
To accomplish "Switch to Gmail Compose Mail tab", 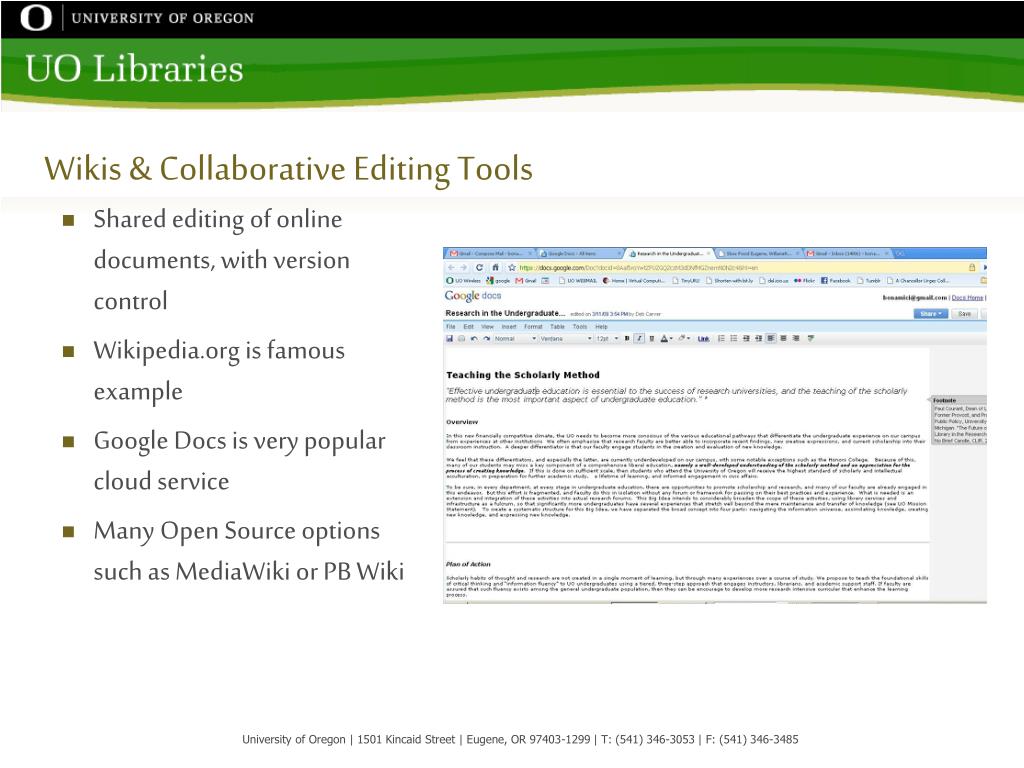I will click(x=490, y=253).
